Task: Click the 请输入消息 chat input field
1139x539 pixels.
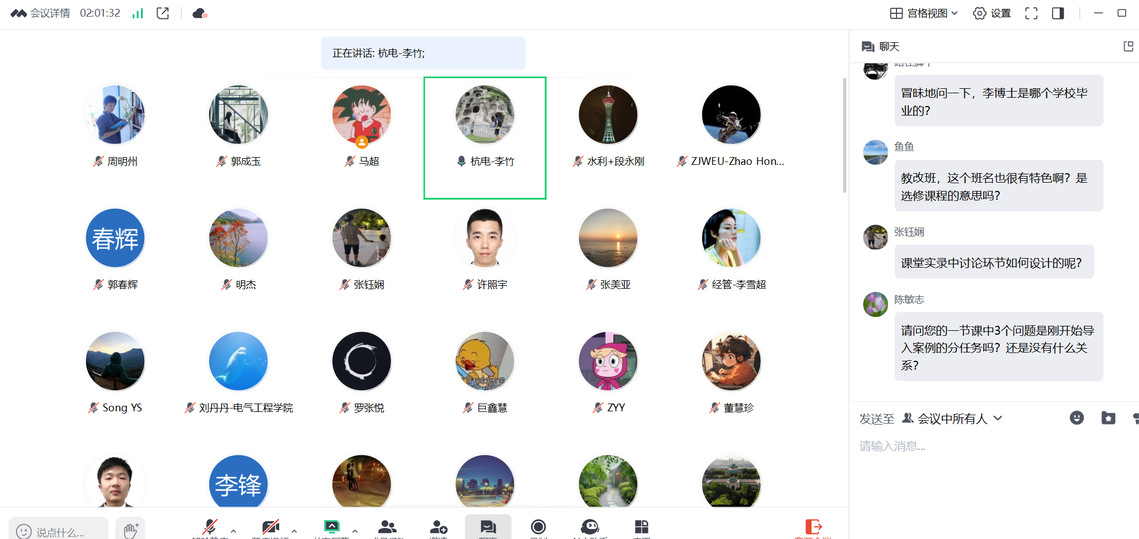Action: point(994,445)
